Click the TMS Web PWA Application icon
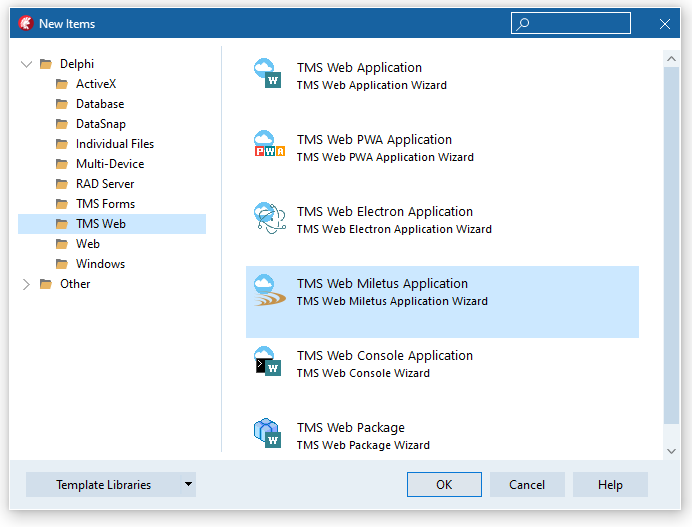 (x=269, y=144)
